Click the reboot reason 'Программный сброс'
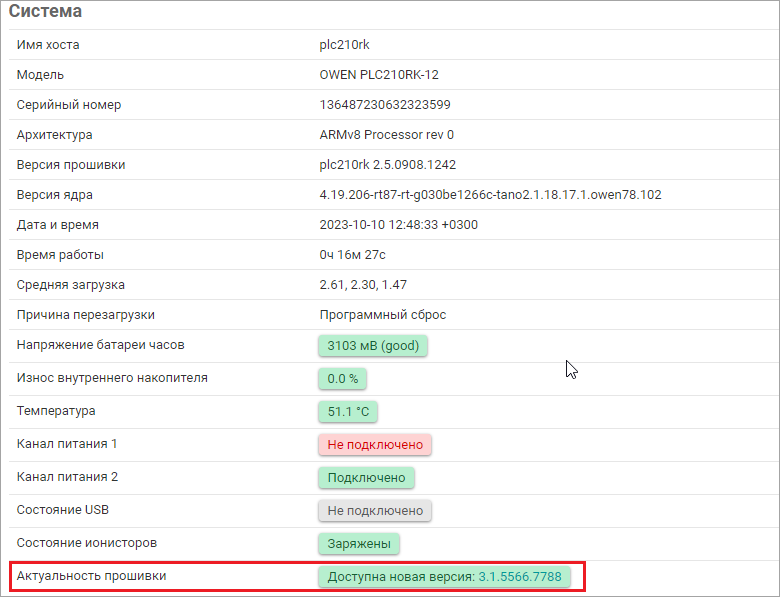Viewport: 780px width, 597px height. 382,315
